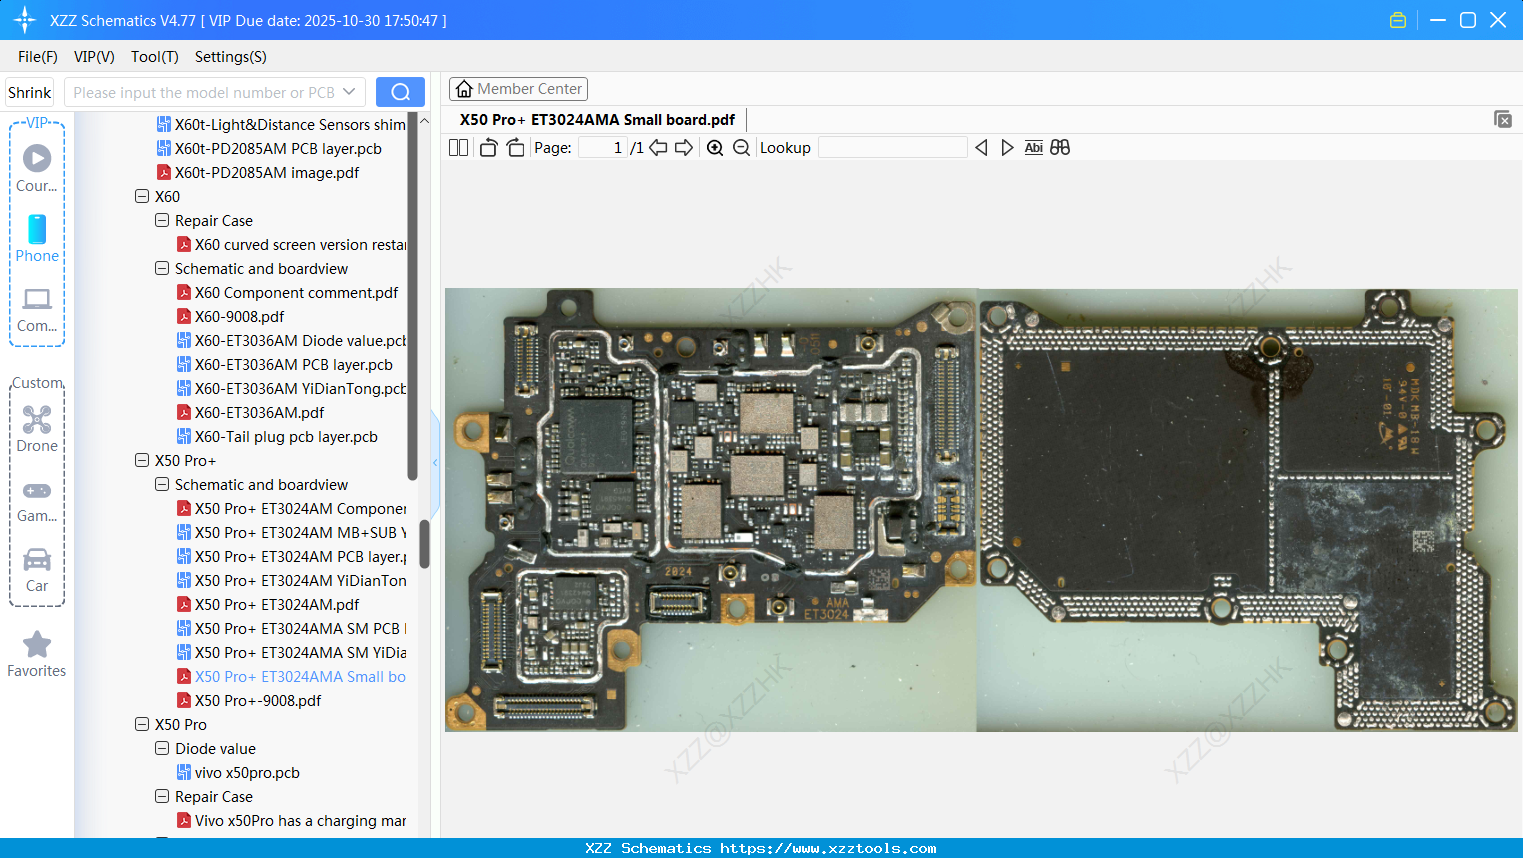Click the blue search magnifier button
The width and height of the screenshot is (1523, 858).
pos(400,91)
